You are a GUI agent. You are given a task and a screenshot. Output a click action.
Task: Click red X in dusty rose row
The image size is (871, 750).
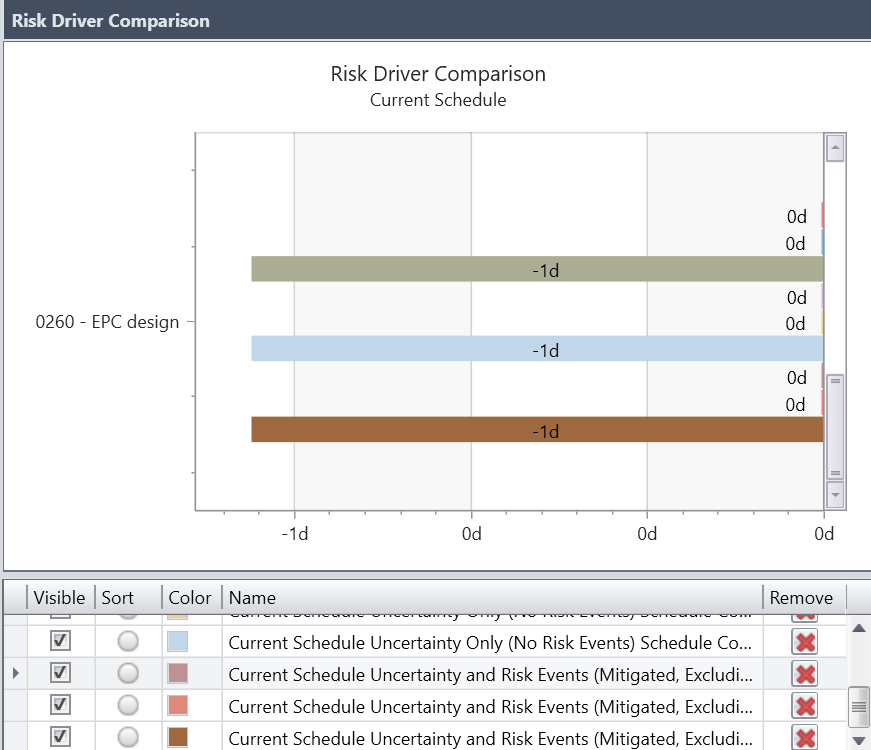(804, 674)
